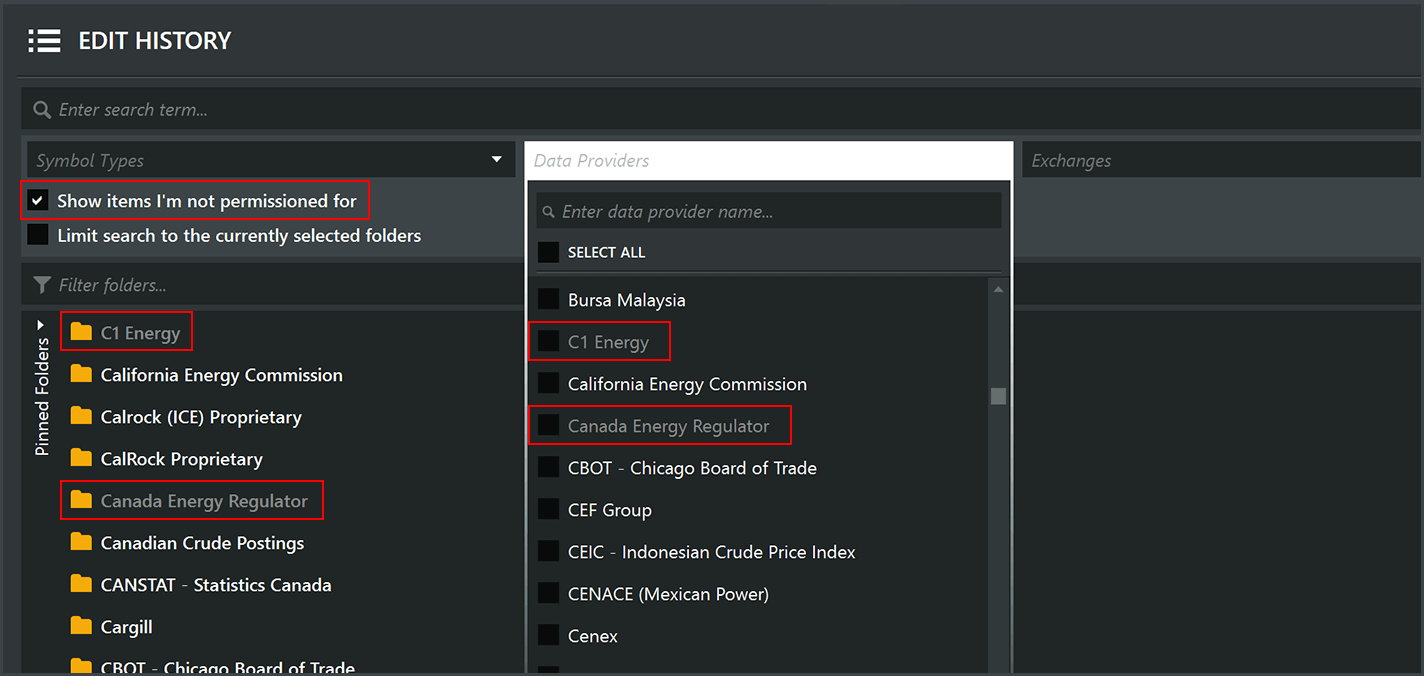The image size is (1424, 676).
Task: Click the magnifier icon in the main search bar
Action: coord(42,110)
